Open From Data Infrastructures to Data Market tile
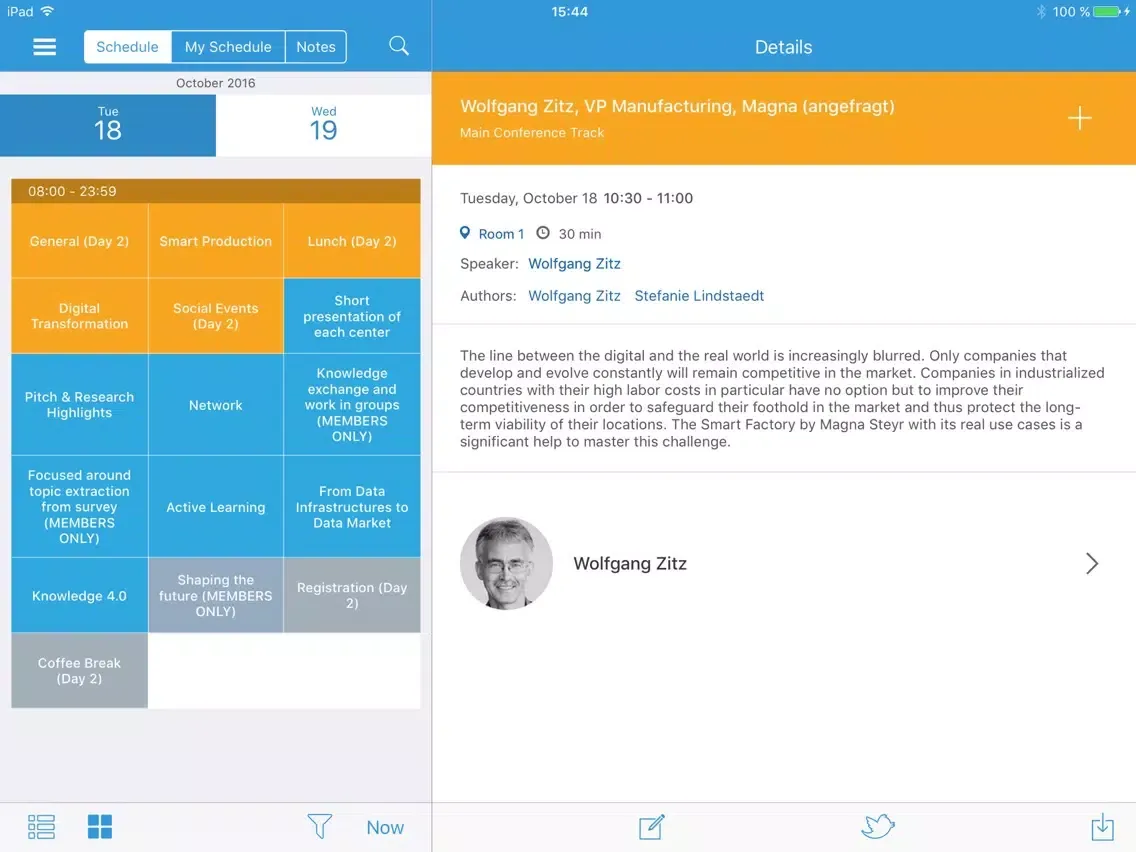1136x852 pixels. click(x=352, y=506)
